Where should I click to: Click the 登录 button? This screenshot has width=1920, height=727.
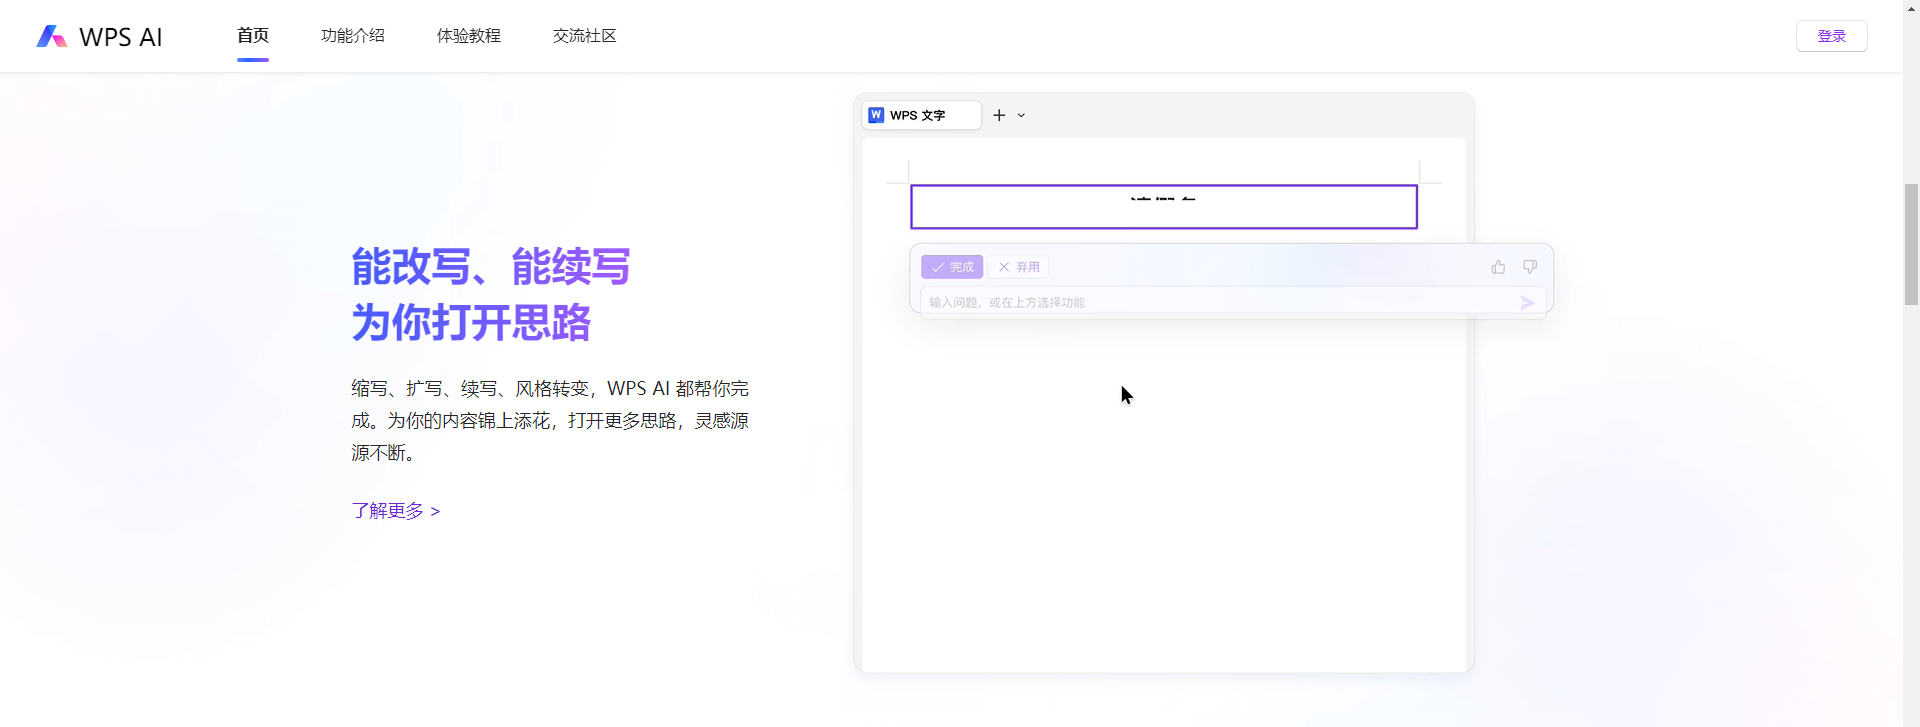[x=1831, y=36]
